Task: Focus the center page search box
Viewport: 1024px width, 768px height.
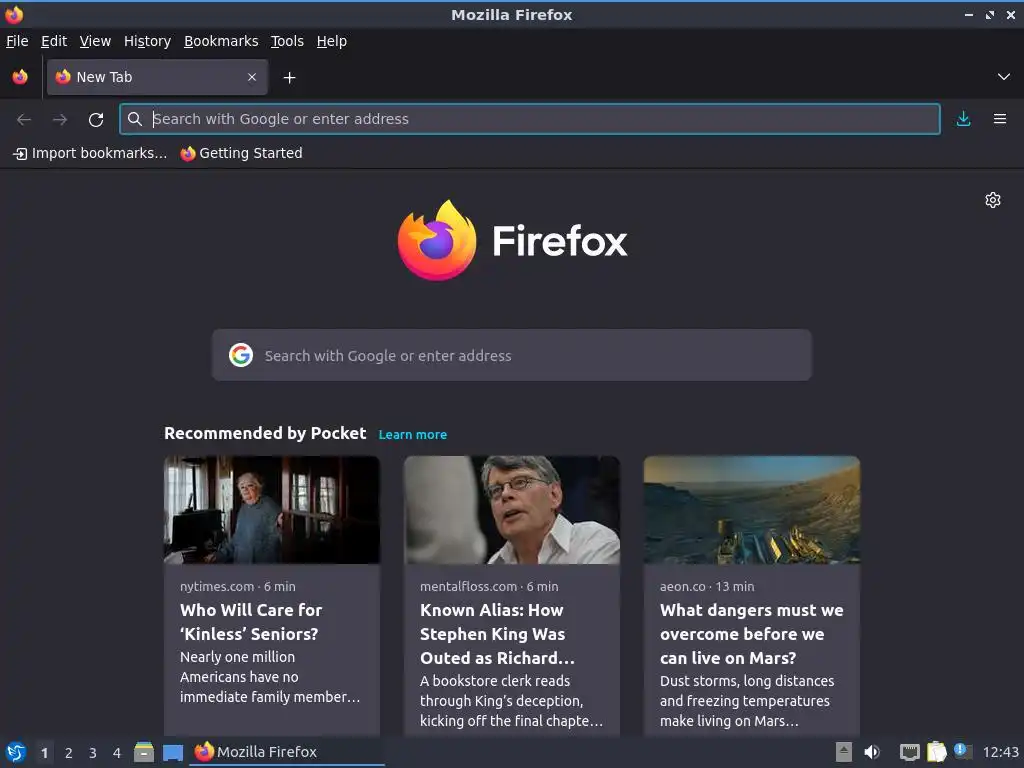Action: coord(511,355)
